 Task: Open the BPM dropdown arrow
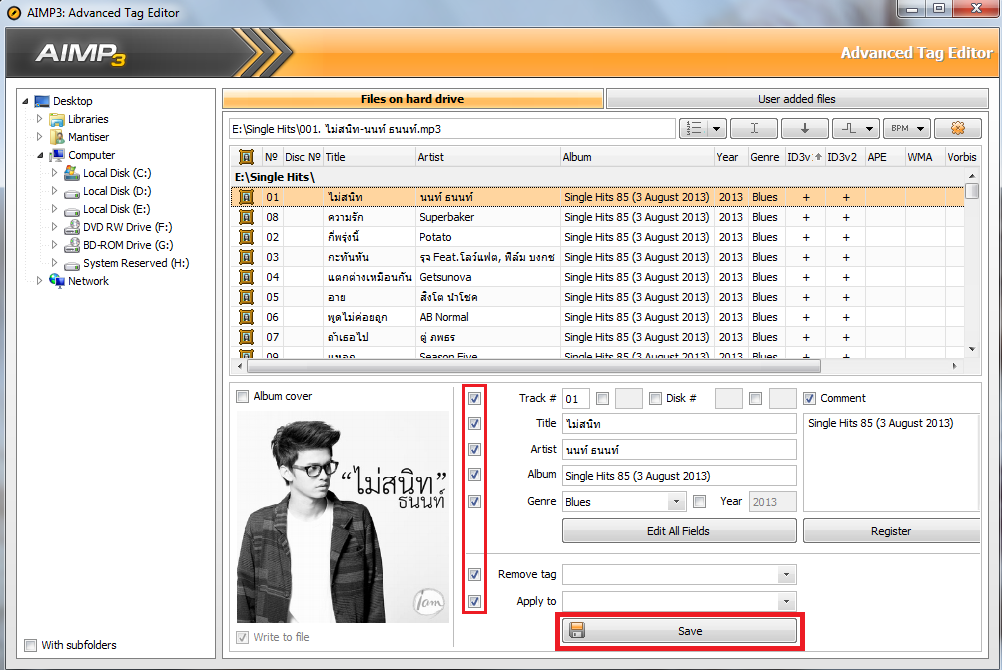(921, 129)
